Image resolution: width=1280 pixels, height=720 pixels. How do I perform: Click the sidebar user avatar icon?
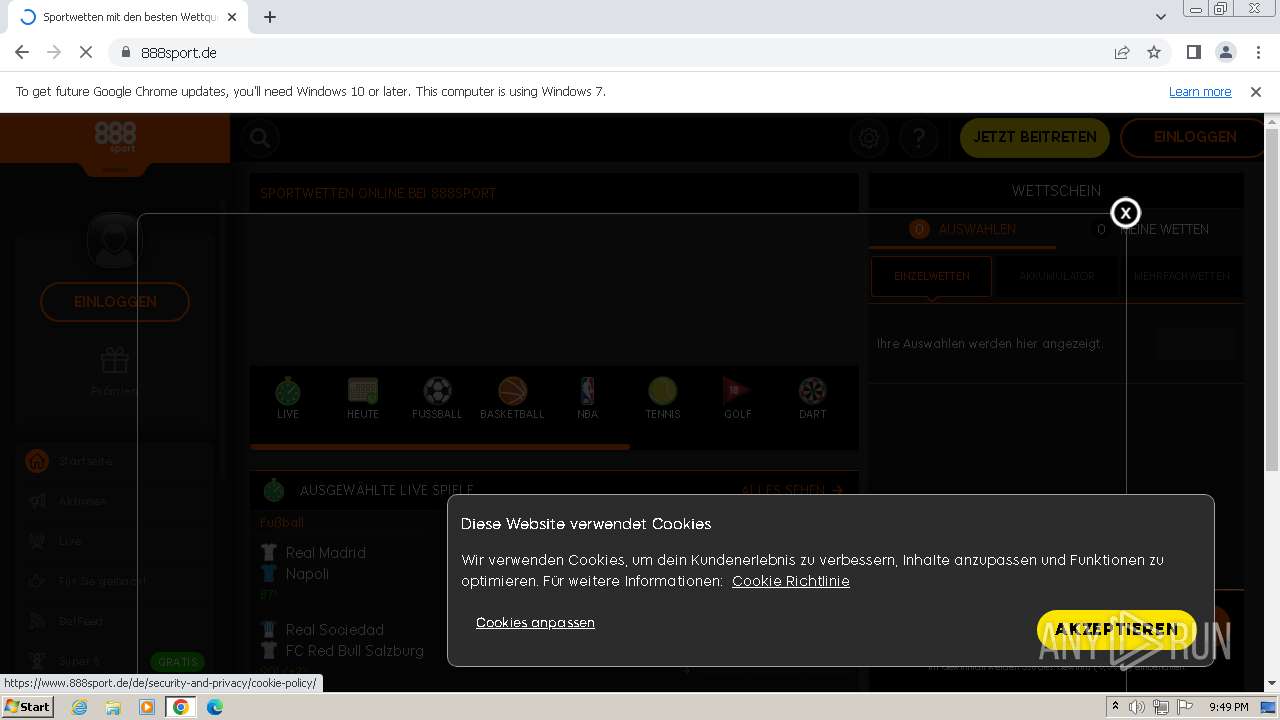click(114, 241)
